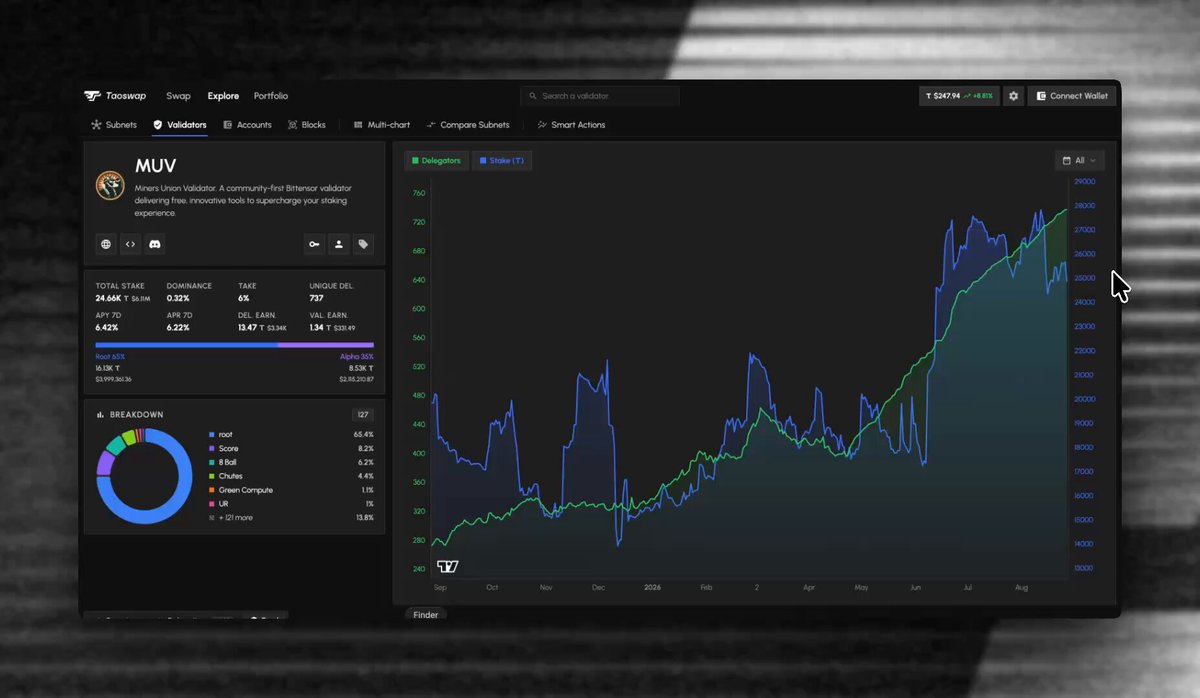Open the Multi-chart tab
The height and width of the screenshot is (698, 1200).
pyautogui.click(x=382, y=125)
